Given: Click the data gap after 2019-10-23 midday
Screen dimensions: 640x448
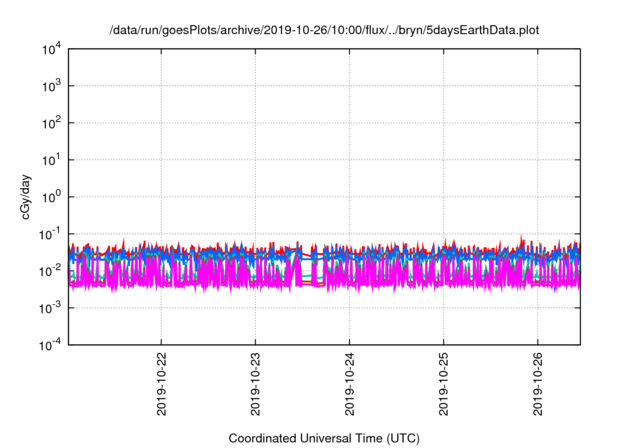Looking at the screenshot, I should (308, 265).
